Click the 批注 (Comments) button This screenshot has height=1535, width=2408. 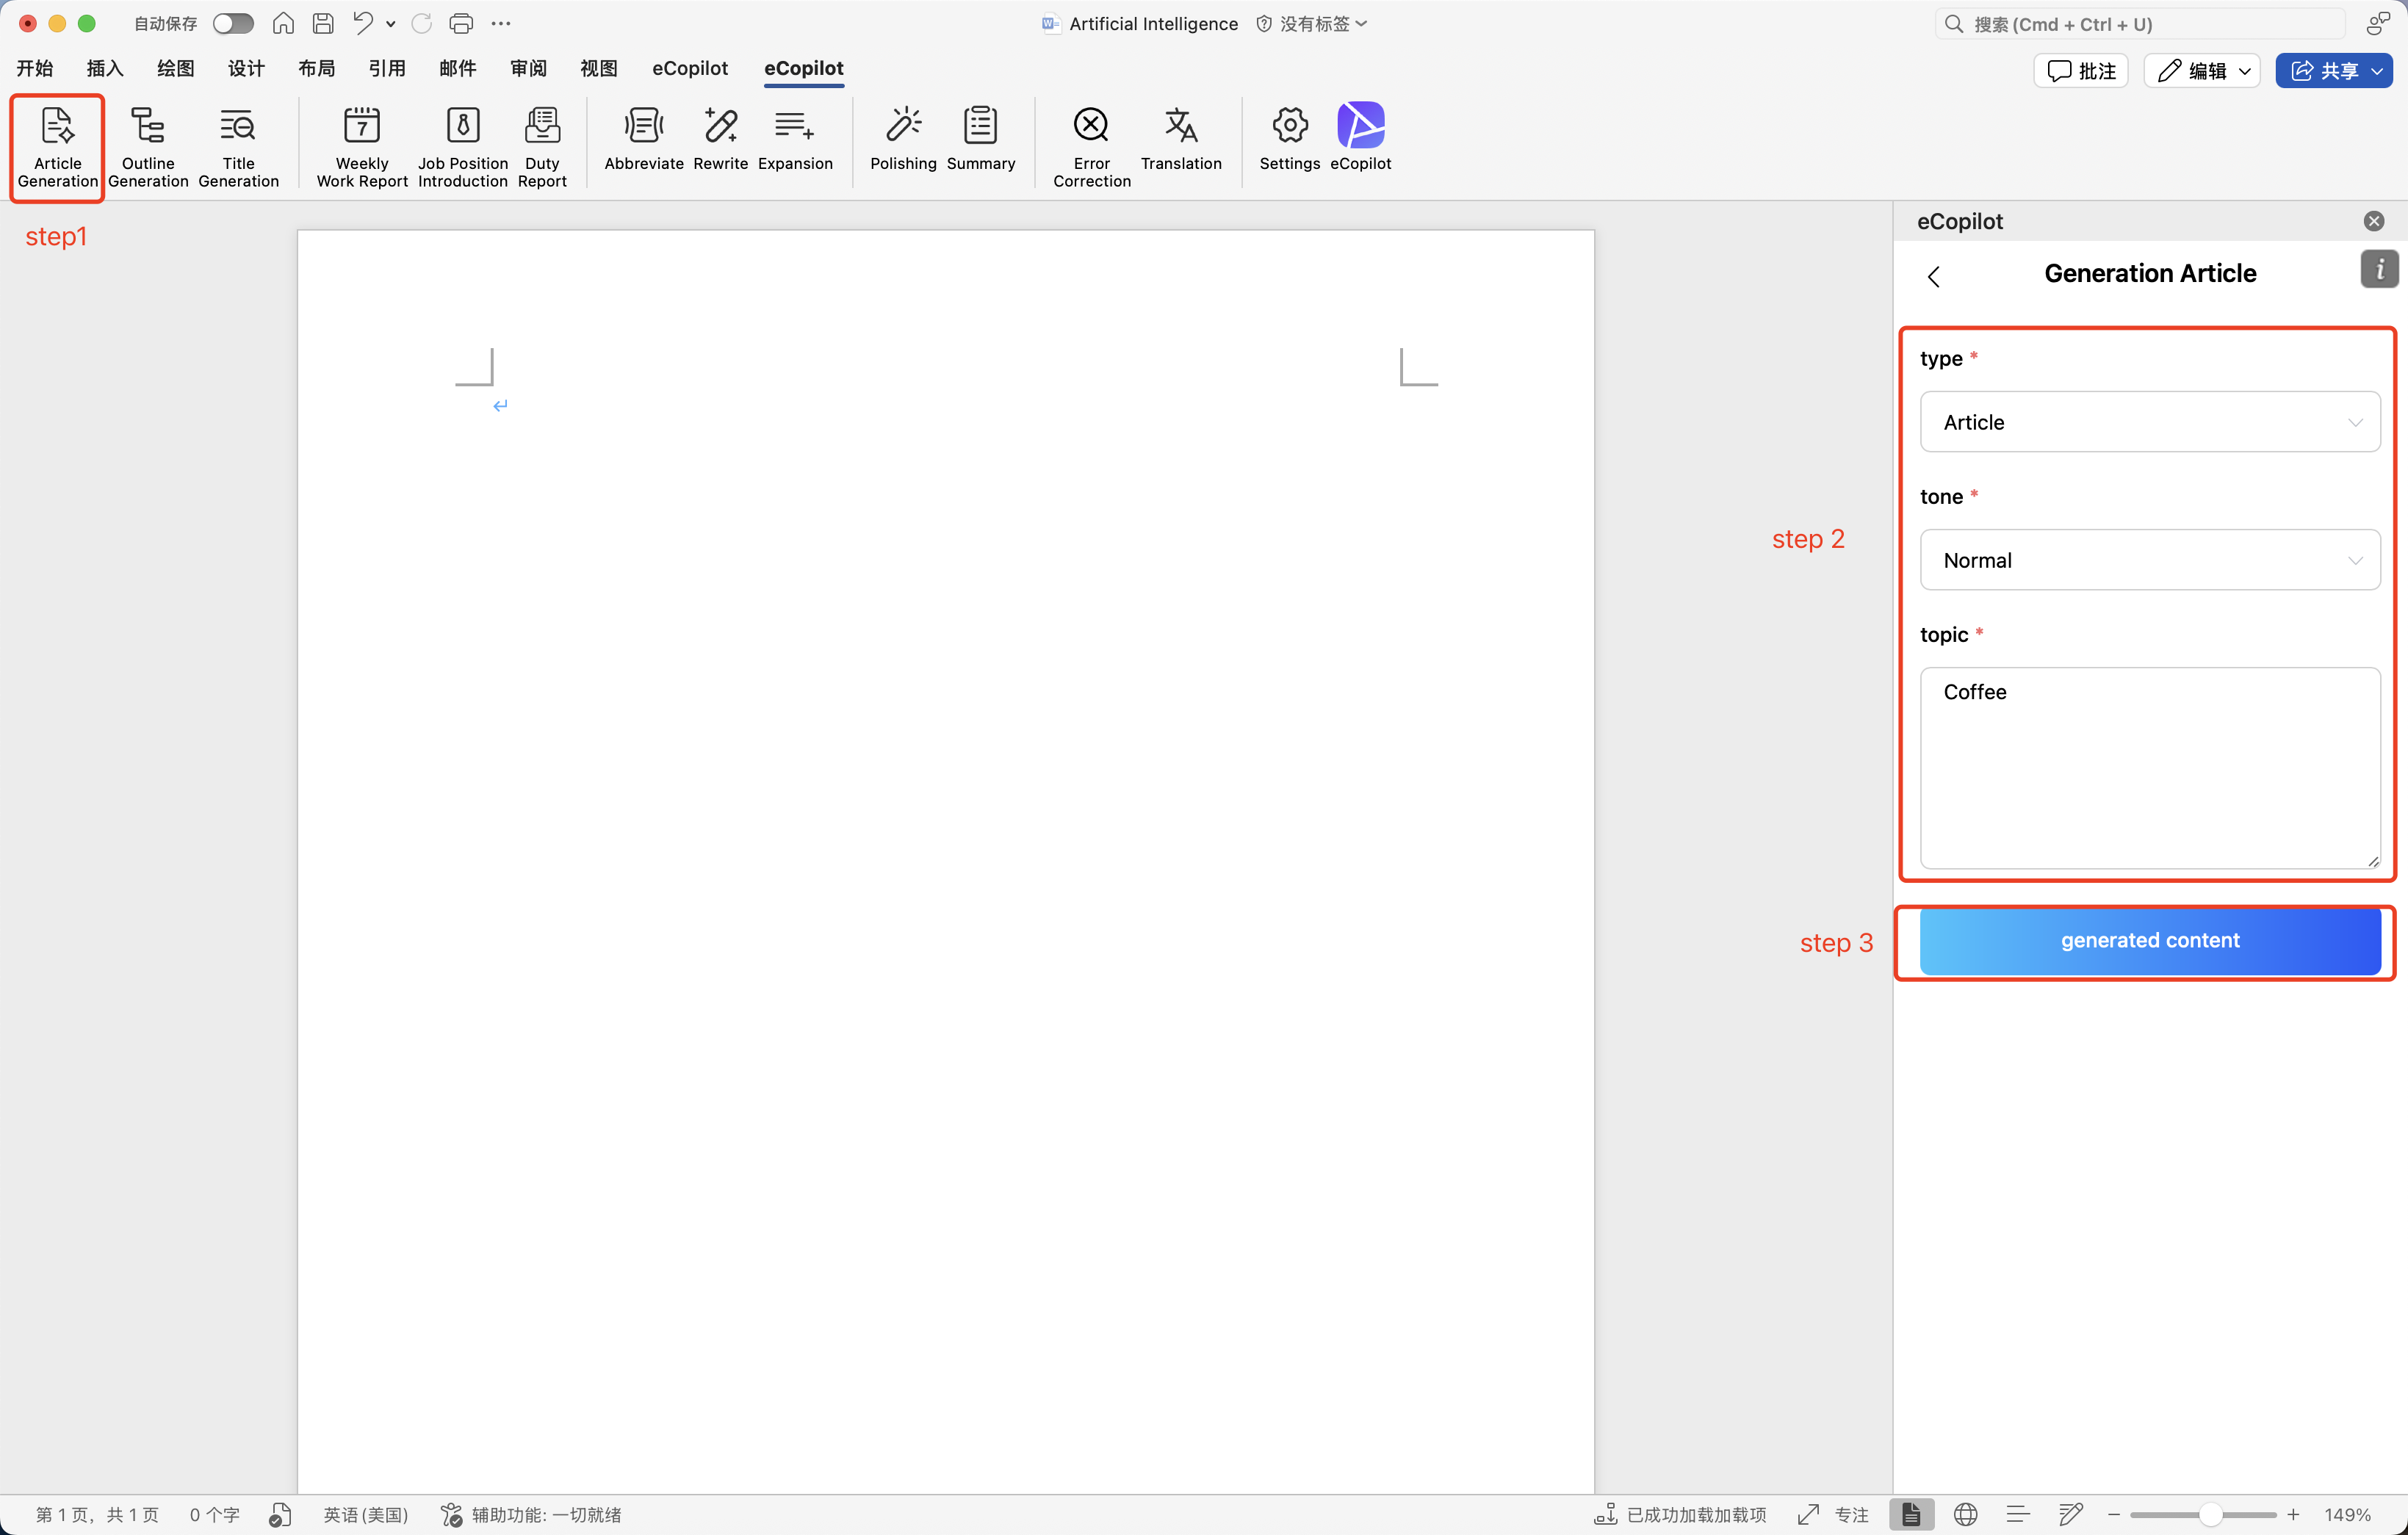pos(2081,71)
